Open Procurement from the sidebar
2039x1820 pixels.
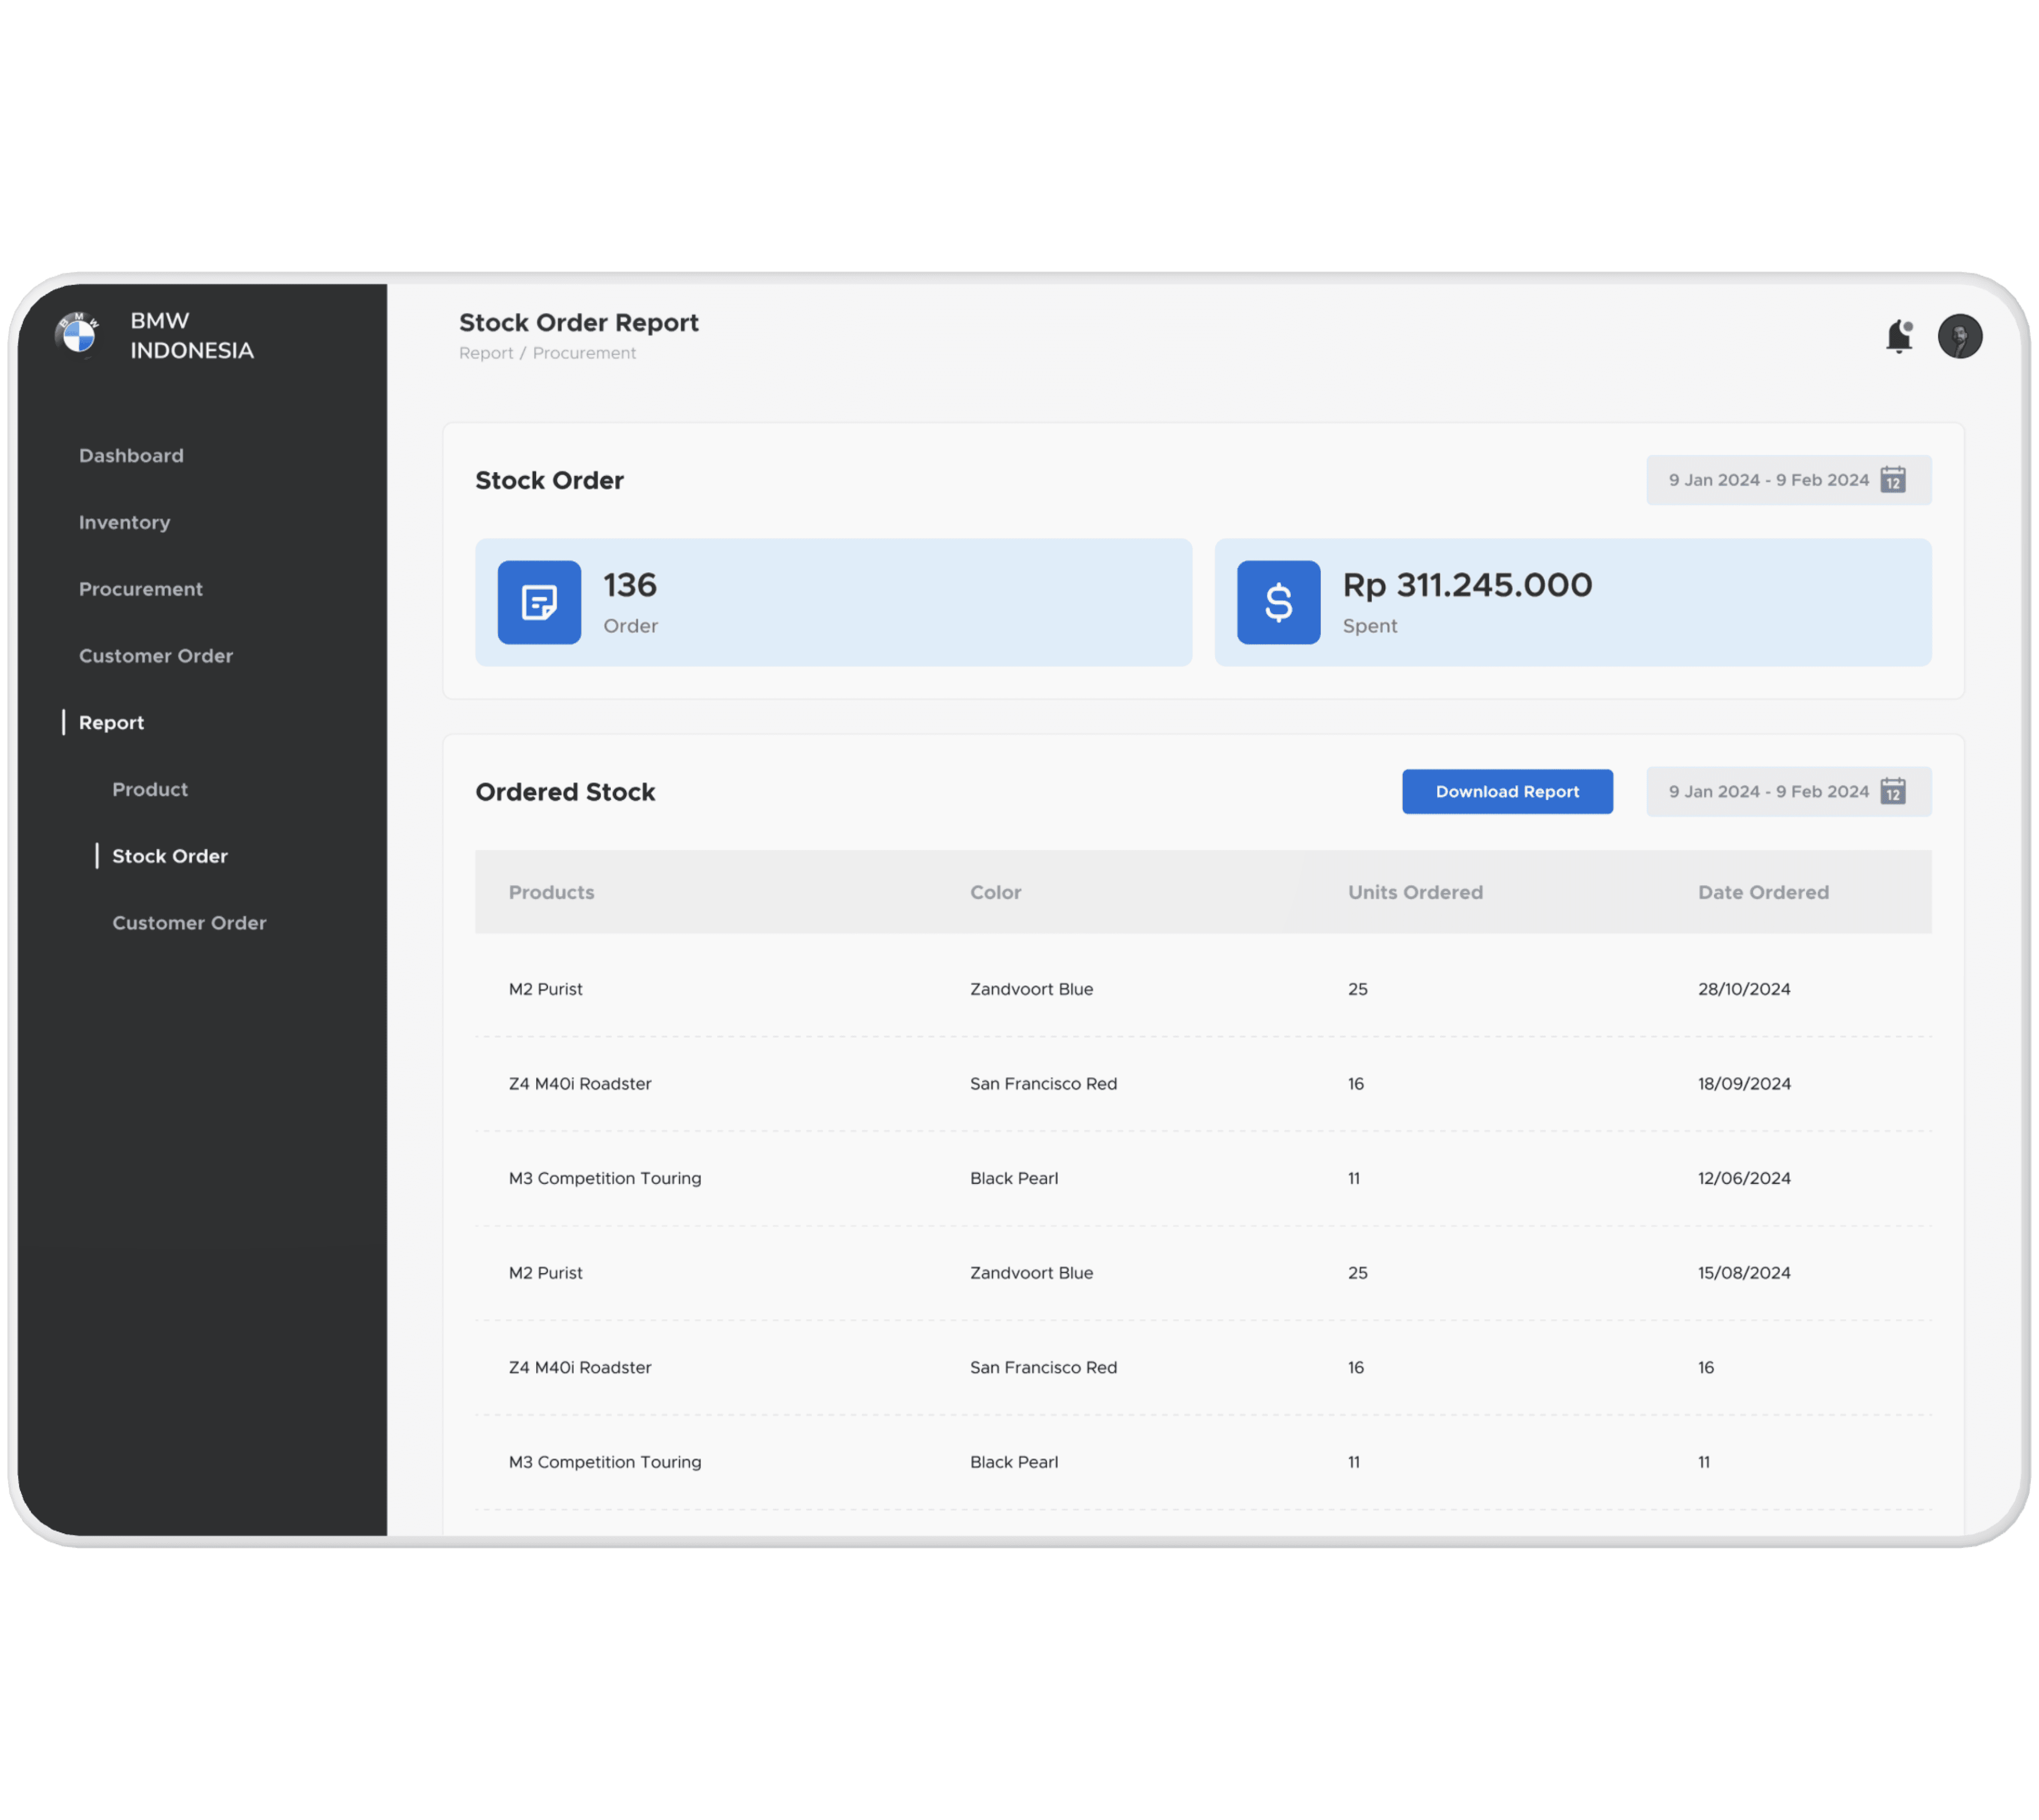point(141,589)
